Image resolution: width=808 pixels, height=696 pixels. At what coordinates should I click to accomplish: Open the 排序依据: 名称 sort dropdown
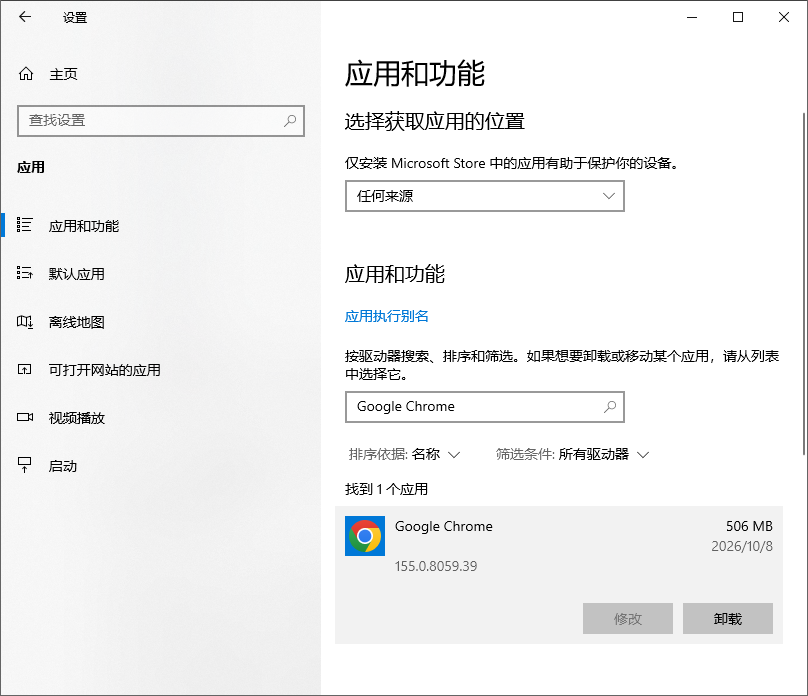pos(404,454)
